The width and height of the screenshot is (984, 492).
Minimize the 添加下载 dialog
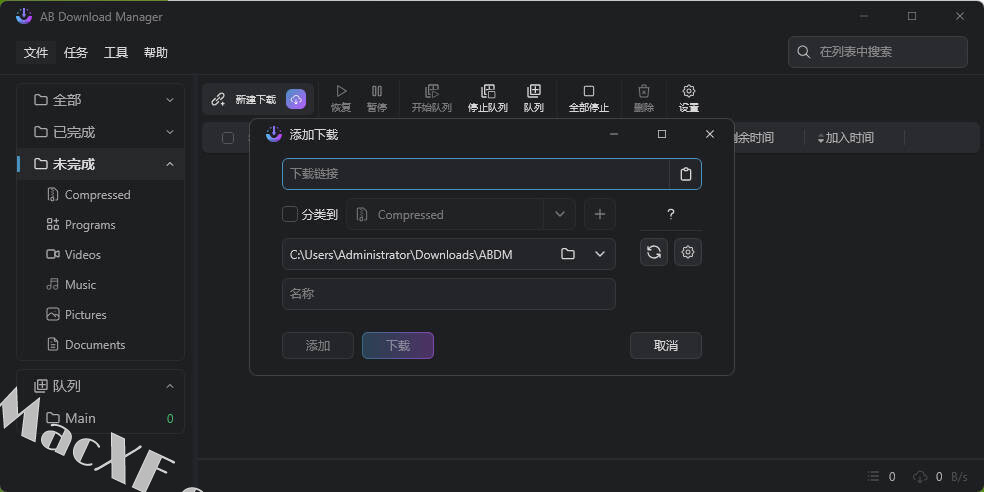coord(614,134)
